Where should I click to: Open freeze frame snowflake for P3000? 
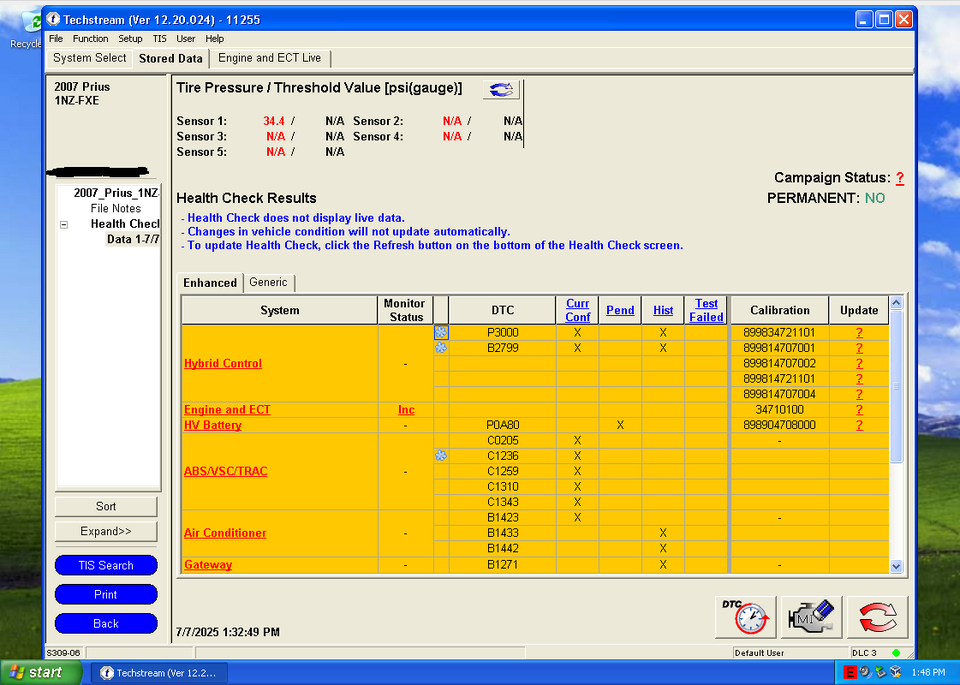click(x=441, y=332)
